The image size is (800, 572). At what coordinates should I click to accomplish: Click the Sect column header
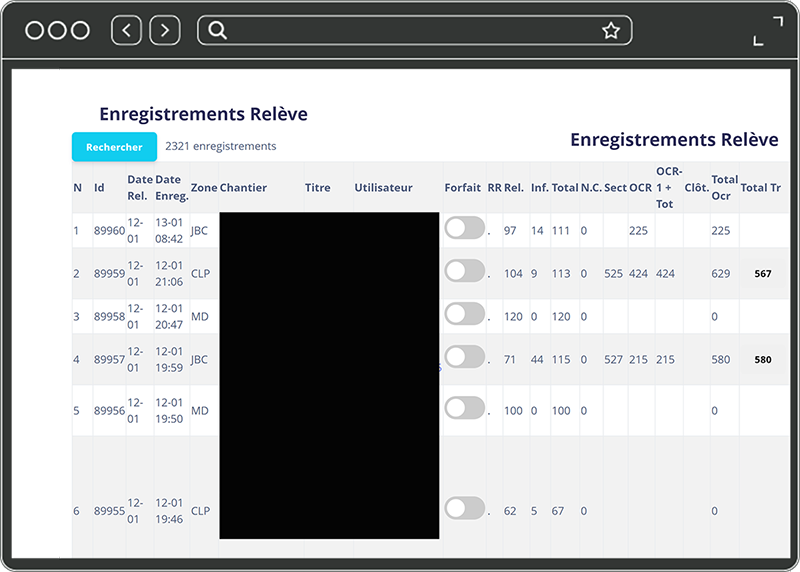point(615,188)
